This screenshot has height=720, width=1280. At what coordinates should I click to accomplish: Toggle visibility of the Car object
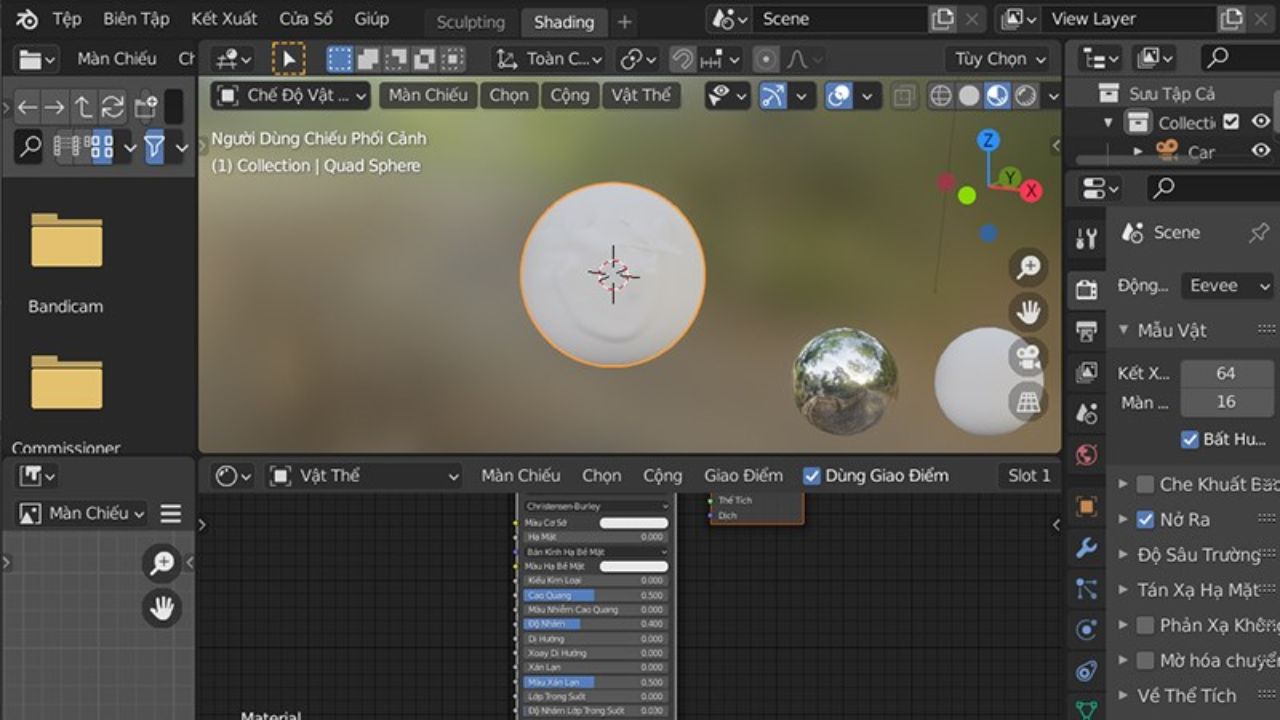pyautogui.click(x=1262, y=152)
